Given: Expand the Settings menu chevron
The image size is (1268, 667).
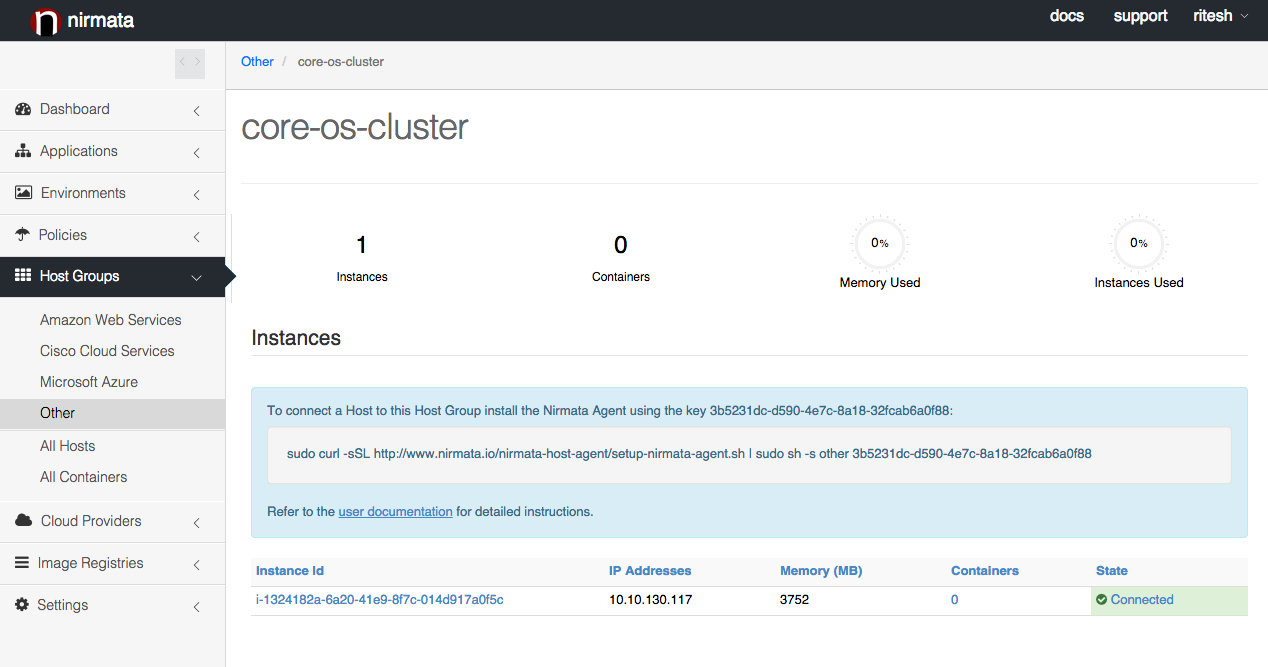Looking at the screenshot, I should coord(197,606).
